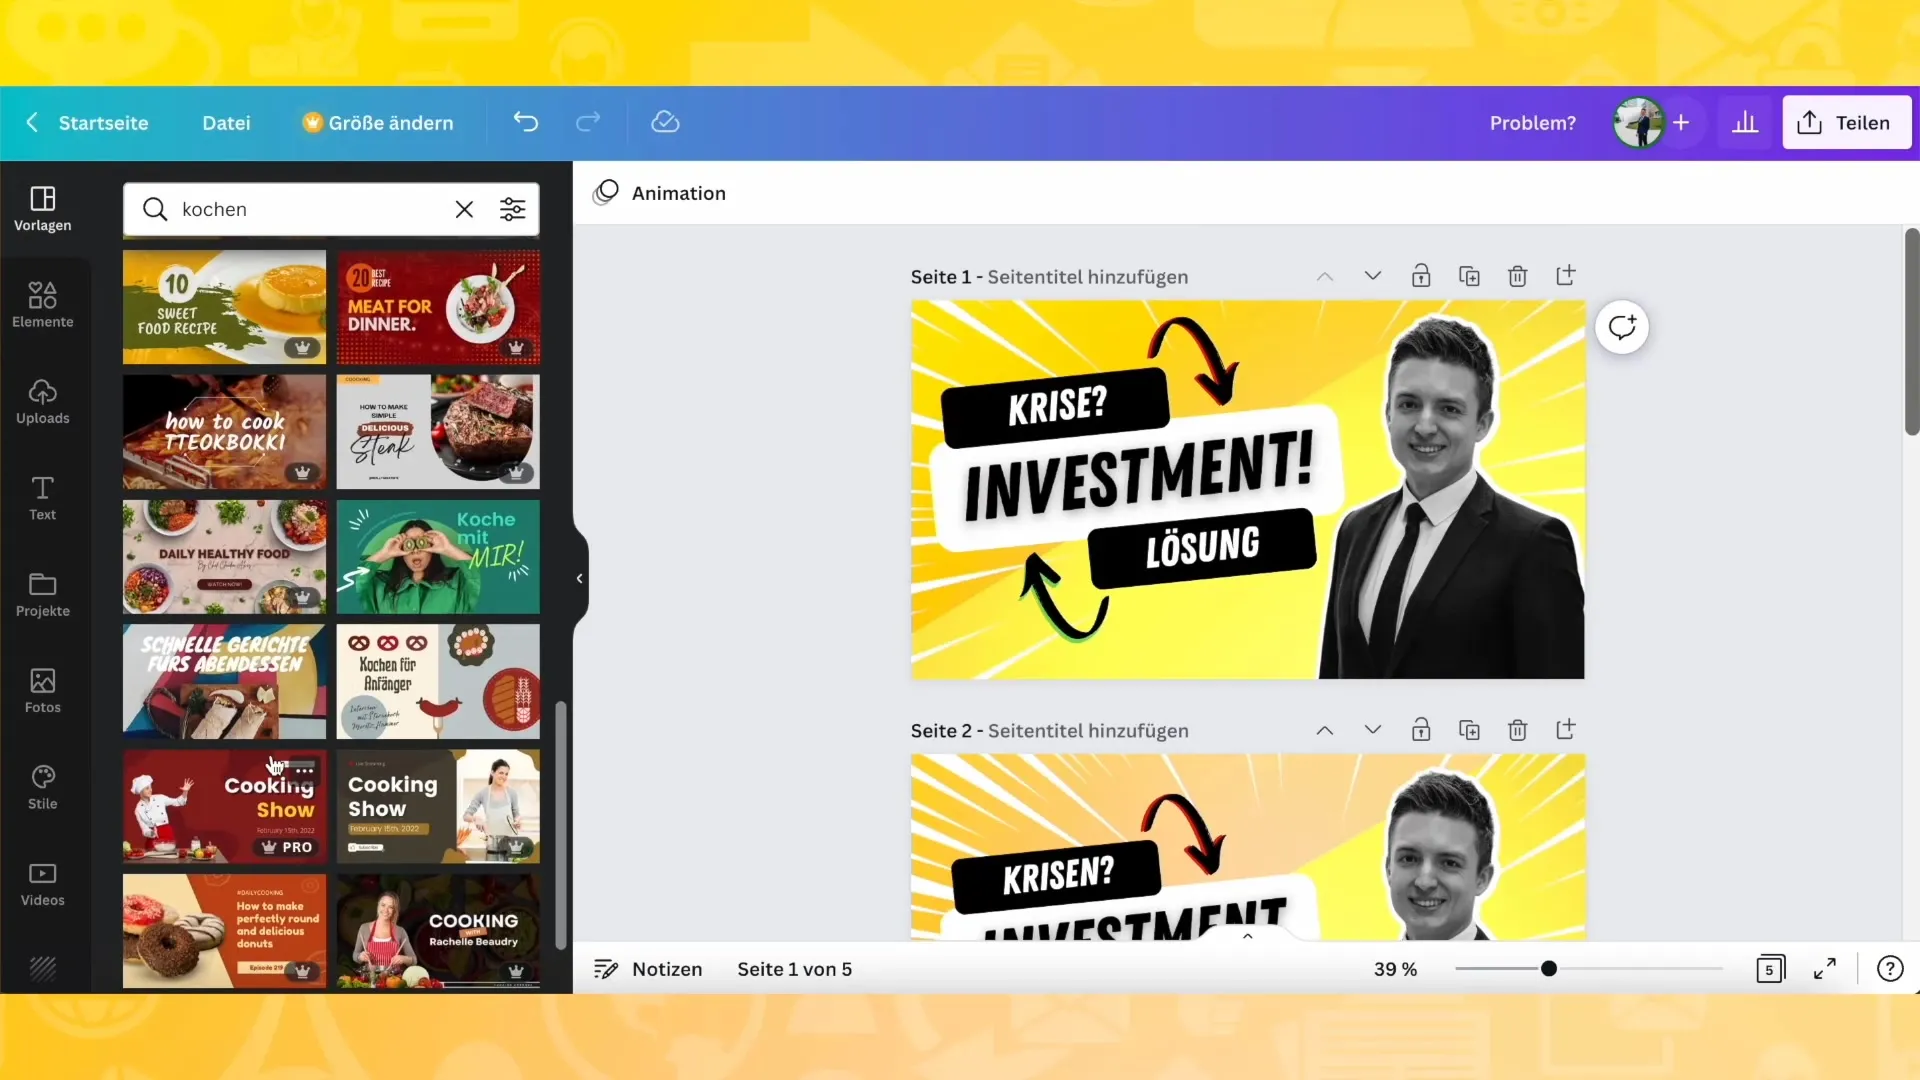Collapse Seite 1 with up chevron arrow
The width and height of the screenshot is (1920, 1080).
1325,276
